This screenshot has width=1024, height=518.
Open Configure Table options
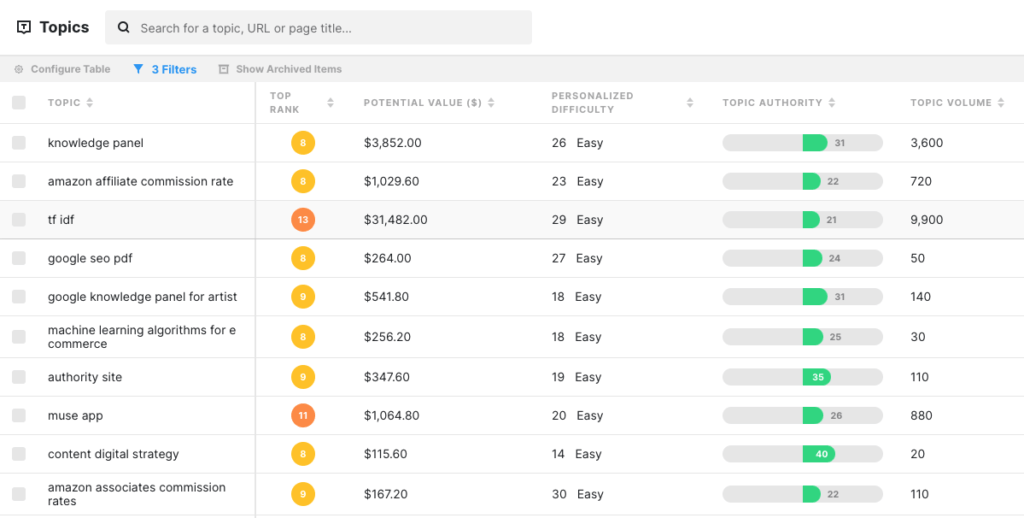tap(70, 70)
